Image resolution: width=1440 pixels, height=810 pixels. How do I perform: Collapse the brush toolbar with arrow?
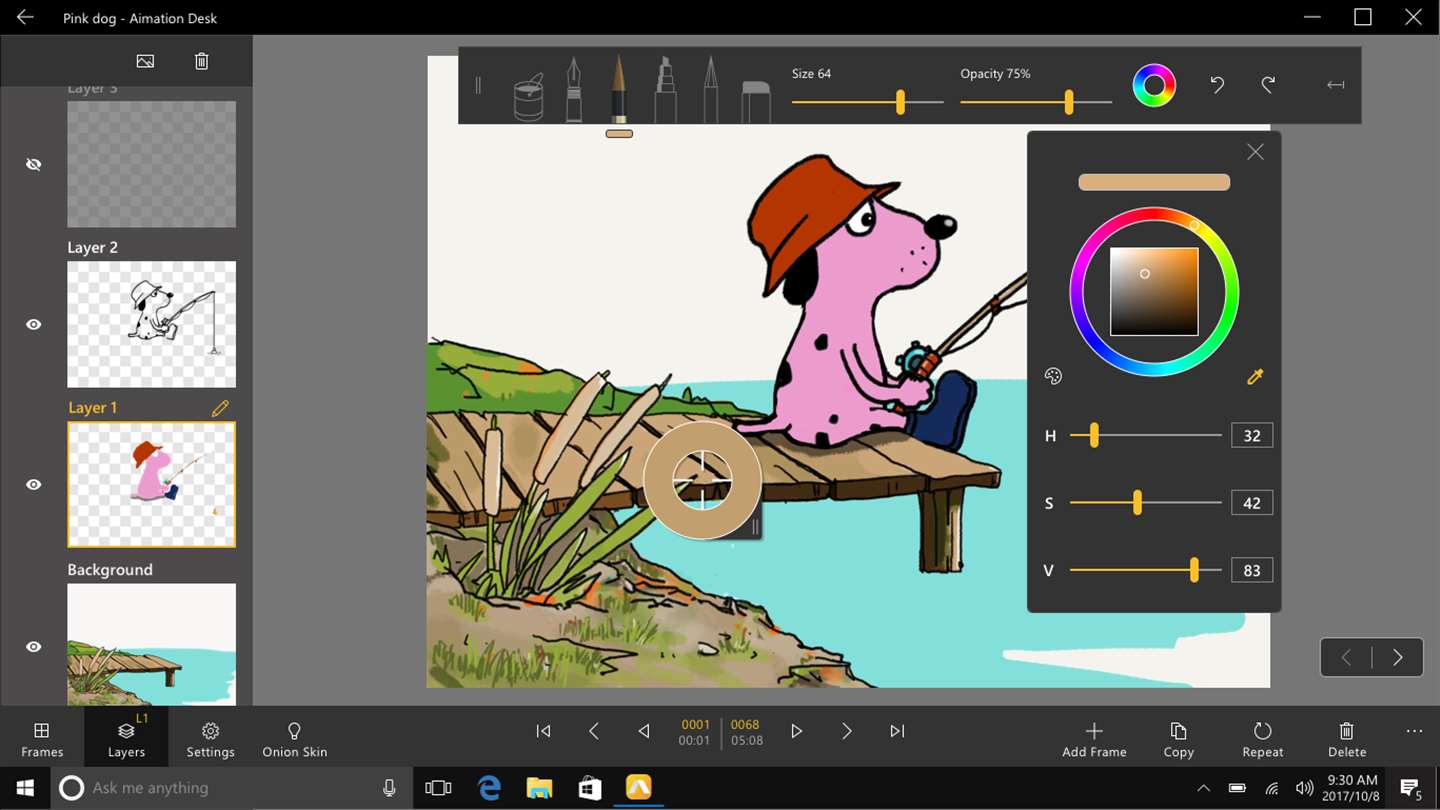(x=1335, y=85)
